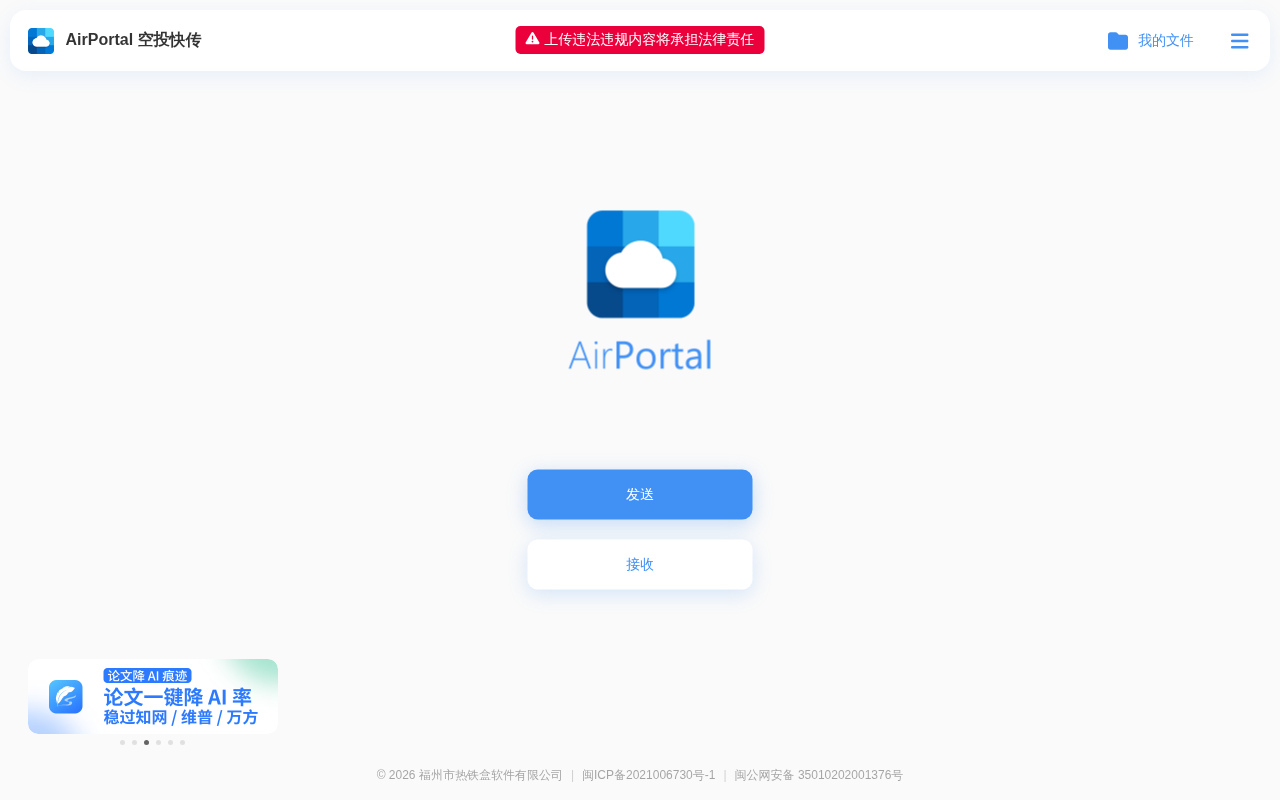Click the 福州市热铁盒软件有限公司 copyright text

[x=490, y=775]
